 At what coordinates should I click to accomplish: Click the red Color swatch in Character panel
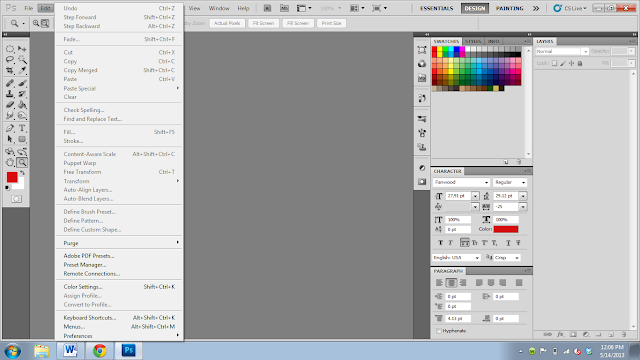(506, 229)
